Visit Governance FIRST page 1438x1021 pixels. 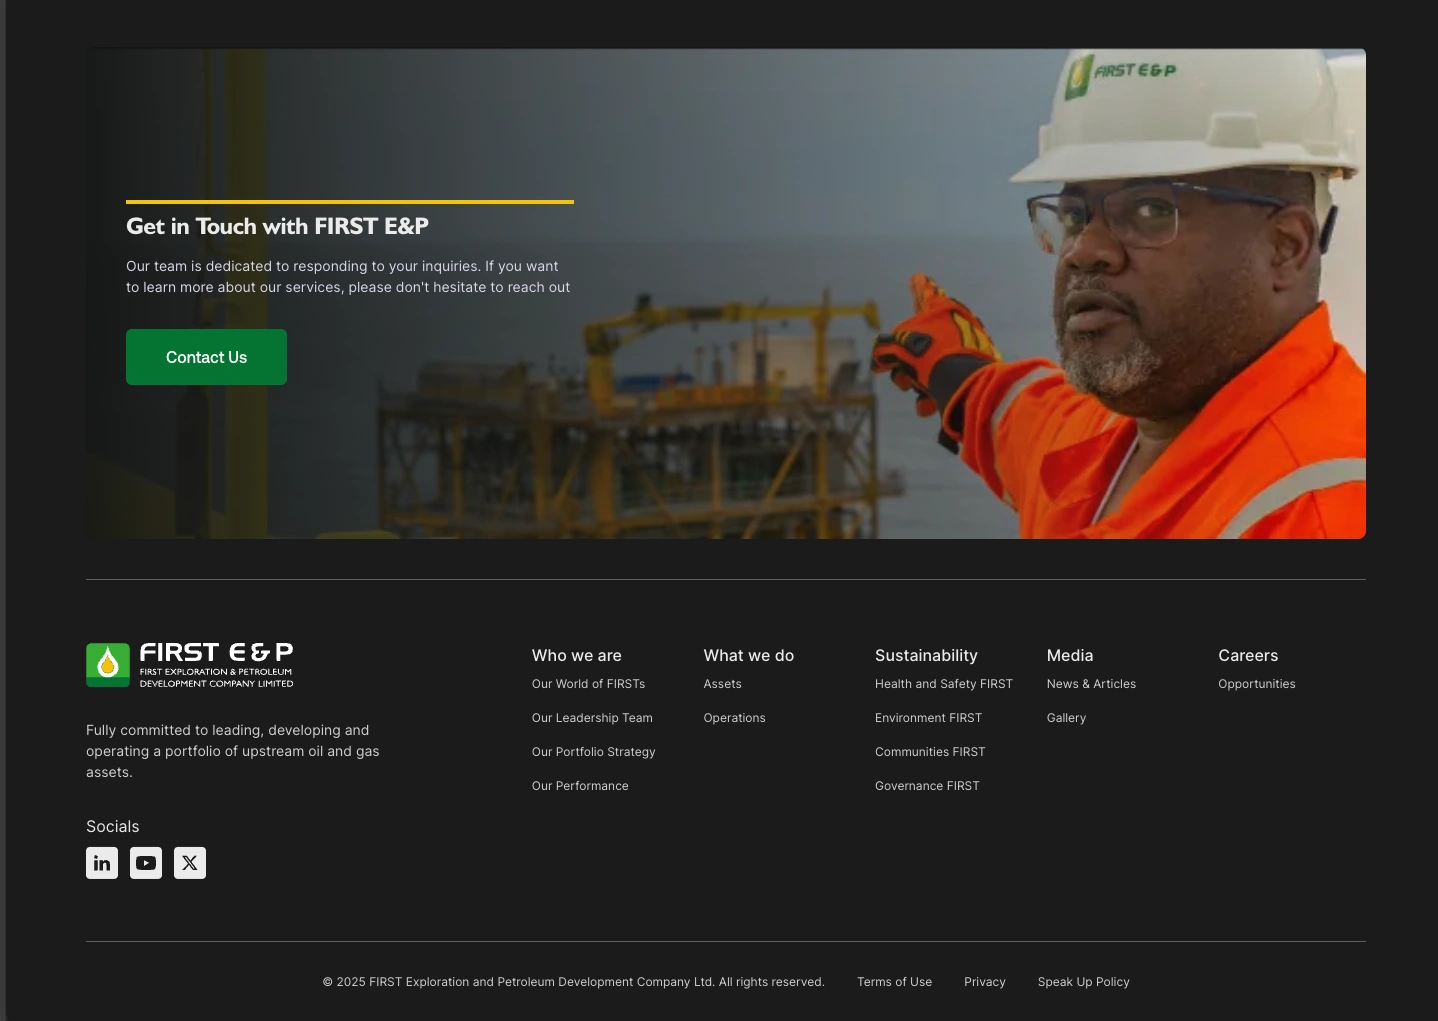point(927,786)
